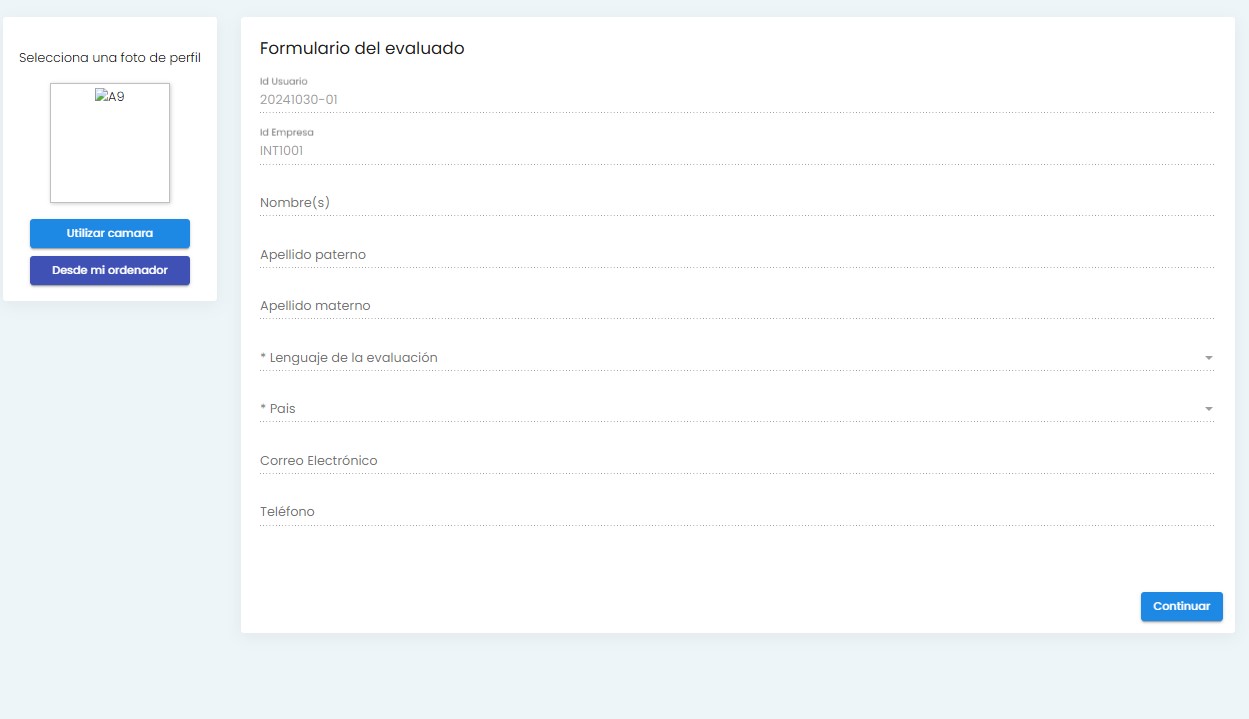Focus the Teléfono input field
Viewport: 1249px width, 719px height.
(x=736, y=512)
